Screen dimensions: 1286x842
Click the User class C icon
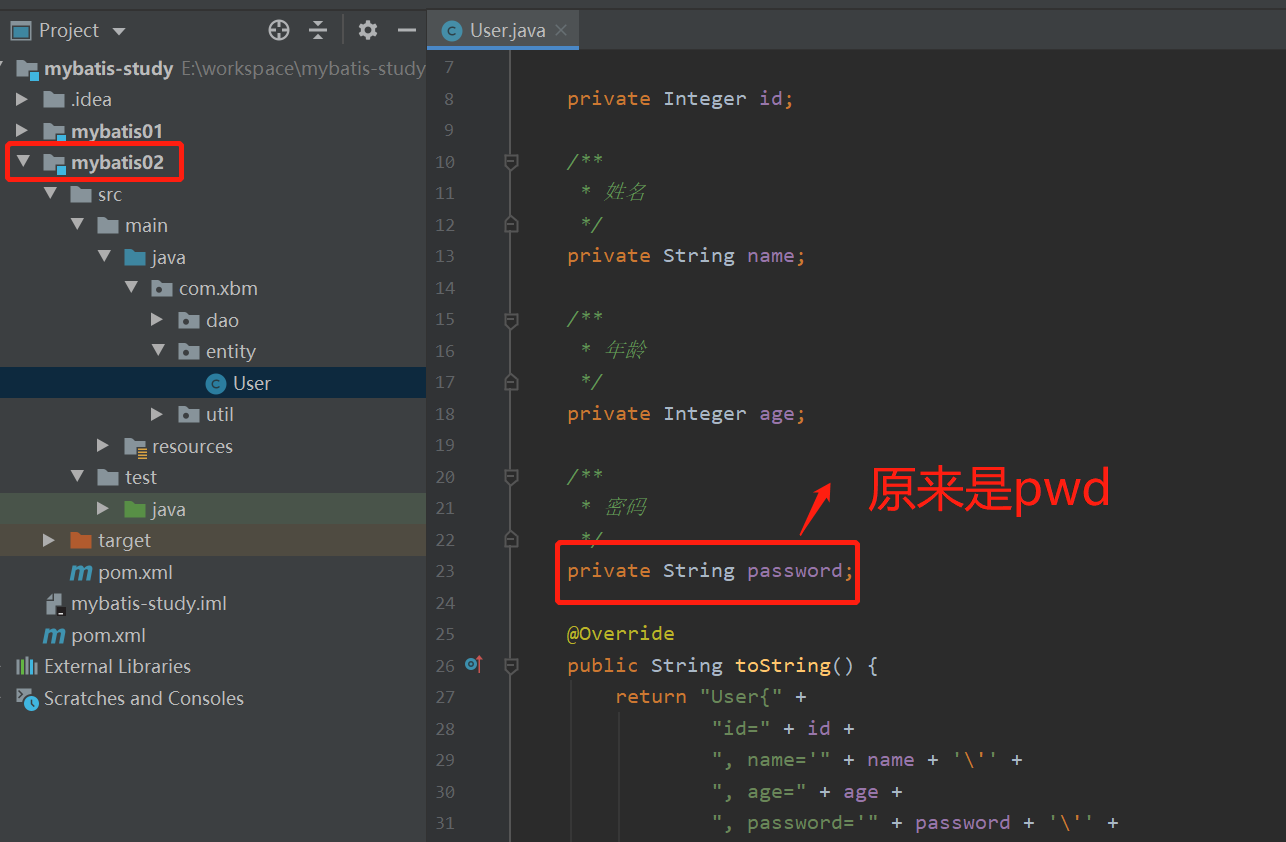tap(215, 383)
